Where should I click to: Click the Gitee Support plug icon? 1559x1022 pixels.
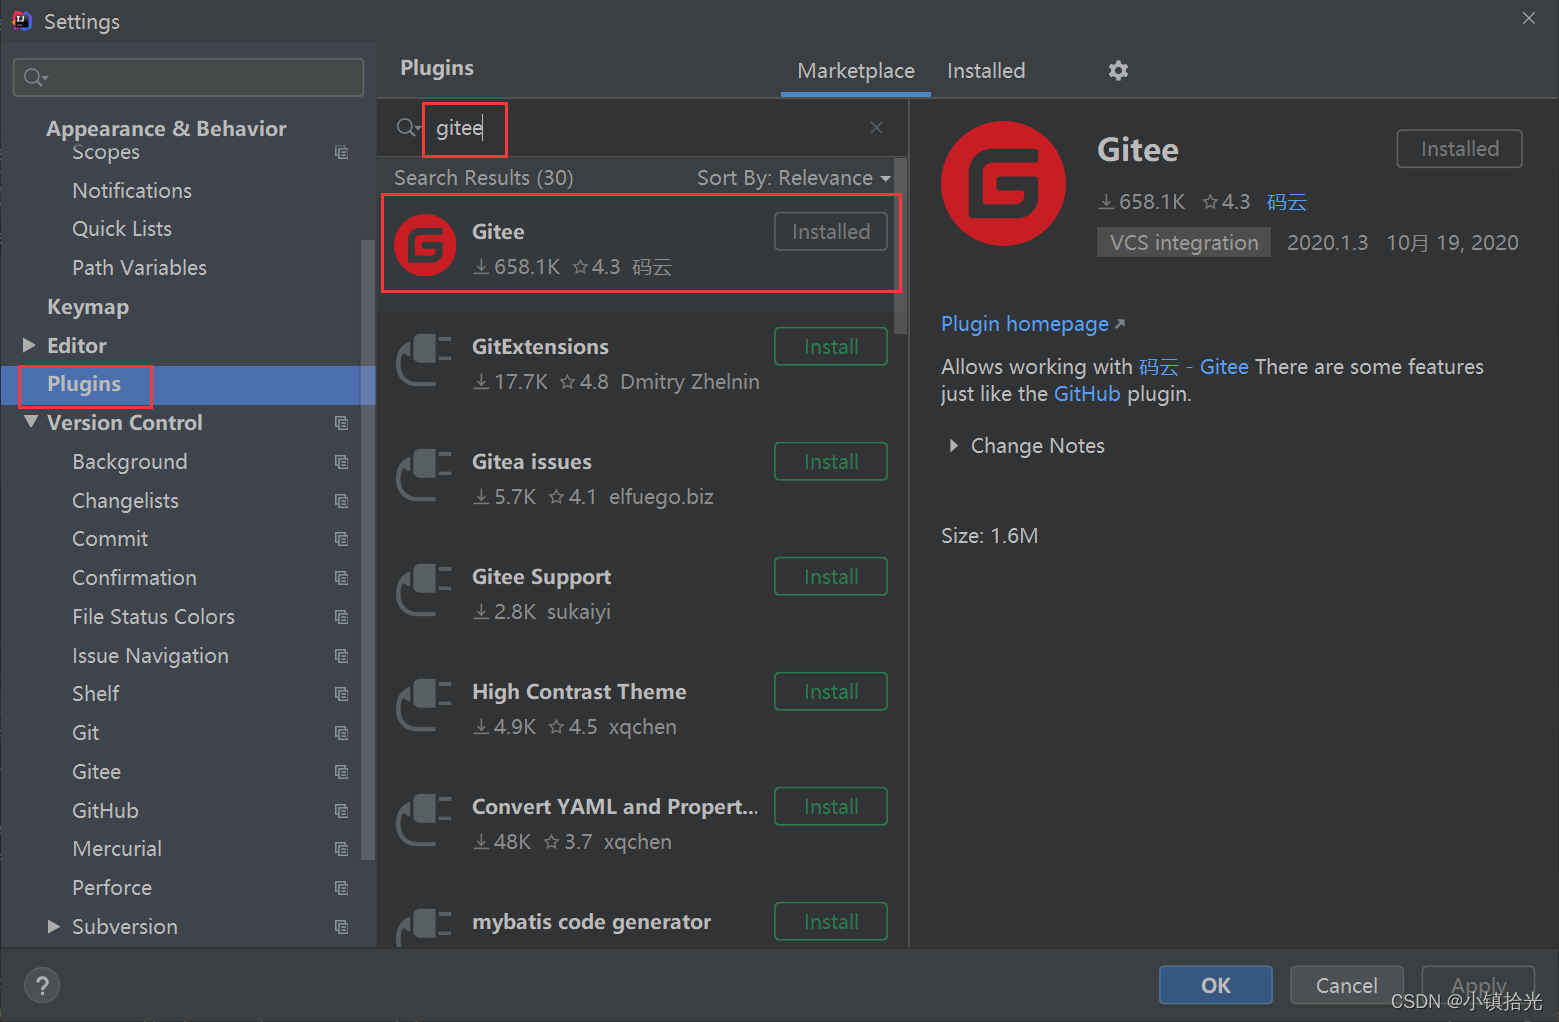click(425, 590)
